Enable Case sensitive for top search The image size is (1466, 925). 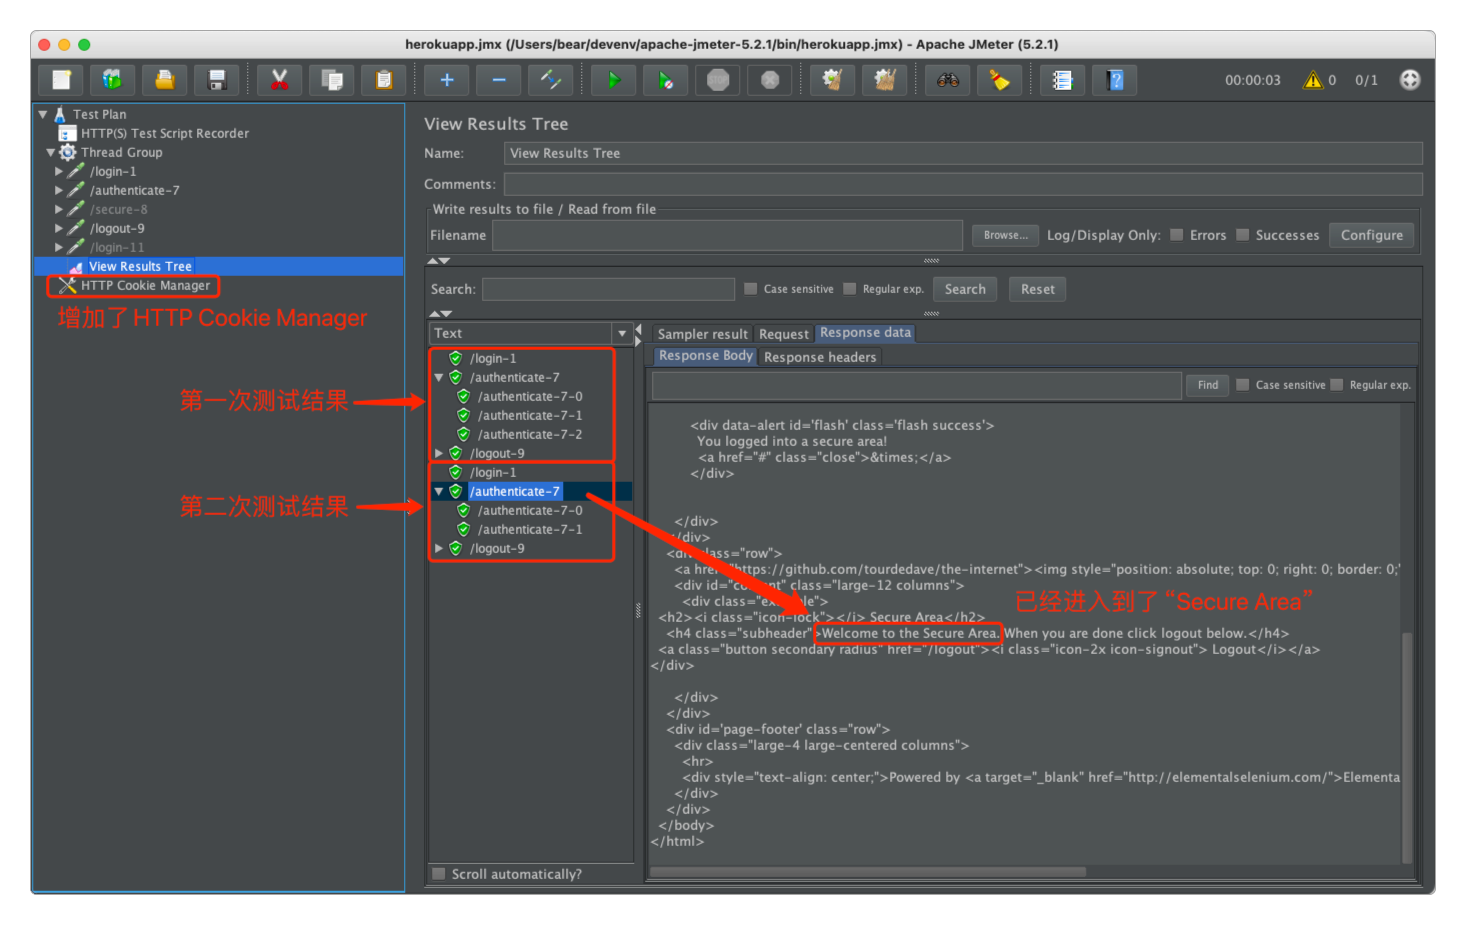tap(751, 289)
